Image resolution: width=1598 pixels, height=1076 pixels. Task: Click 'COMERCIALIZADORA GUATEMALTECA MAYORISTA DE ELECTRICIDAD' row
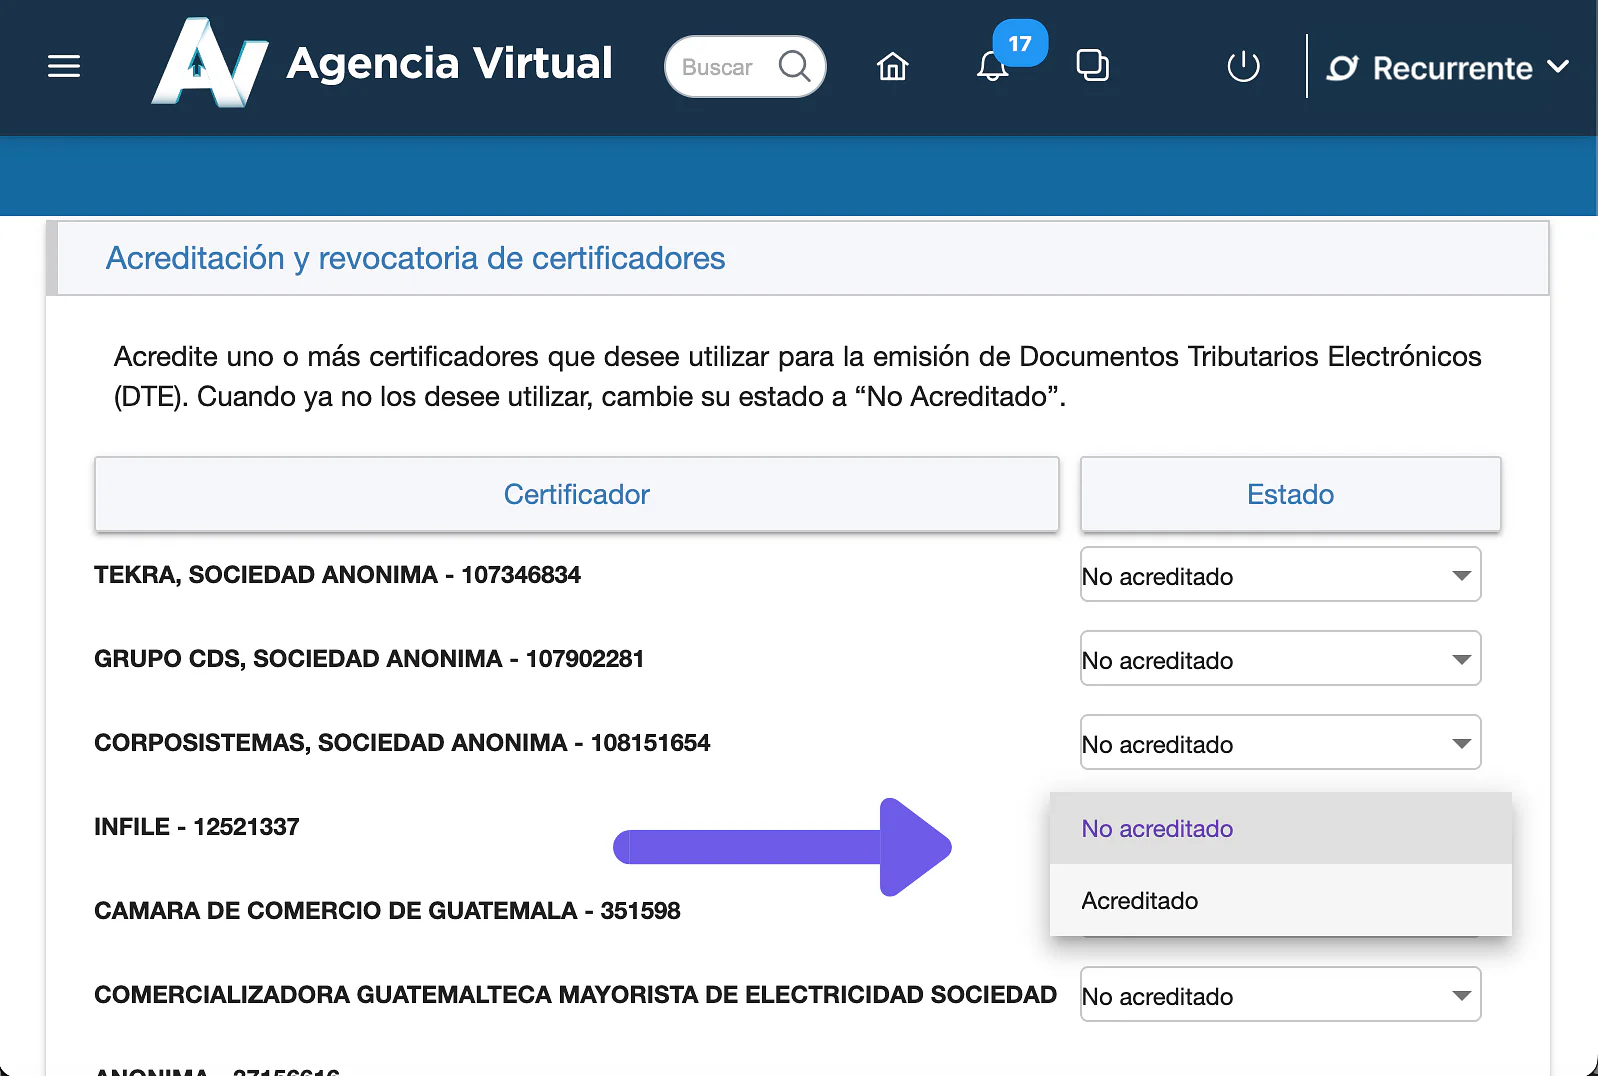click(x=575, y=995)
